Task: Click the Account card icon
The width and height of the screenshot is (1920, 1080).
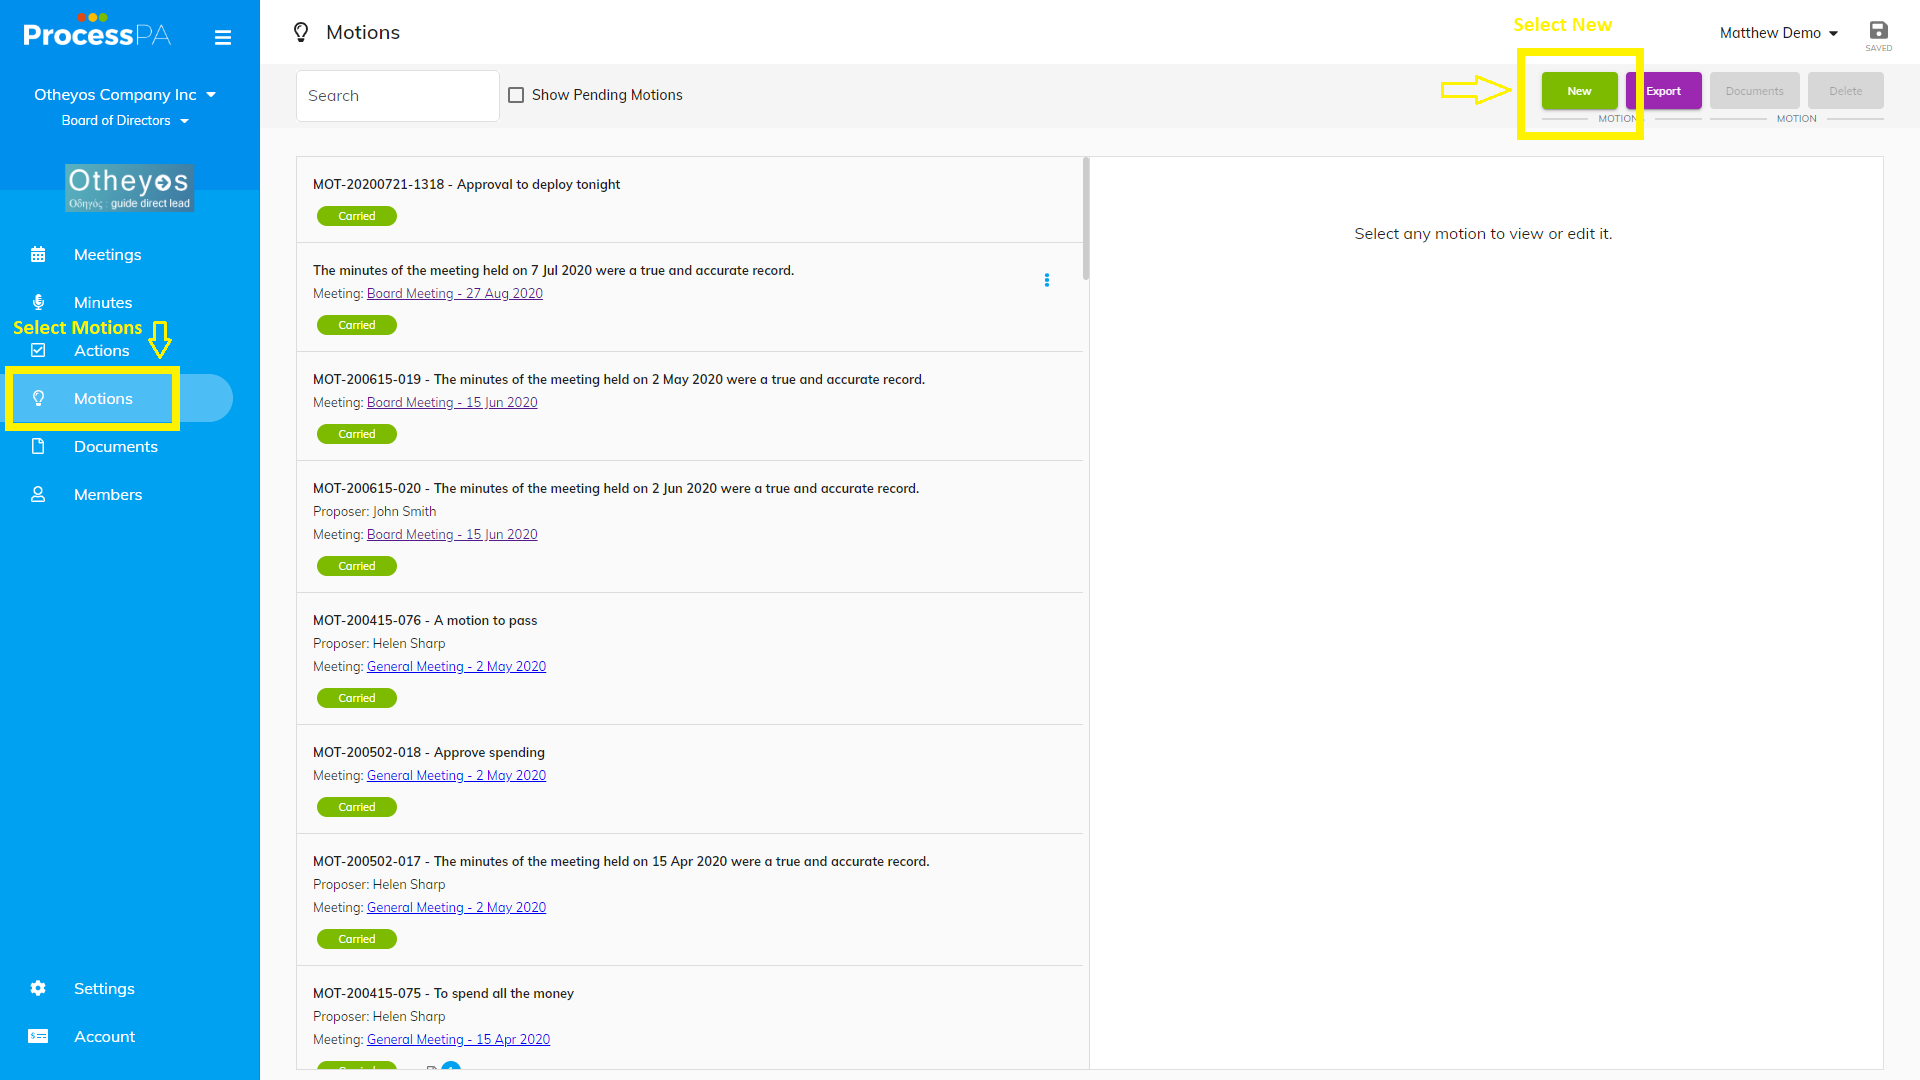Action: point(38,1036)
